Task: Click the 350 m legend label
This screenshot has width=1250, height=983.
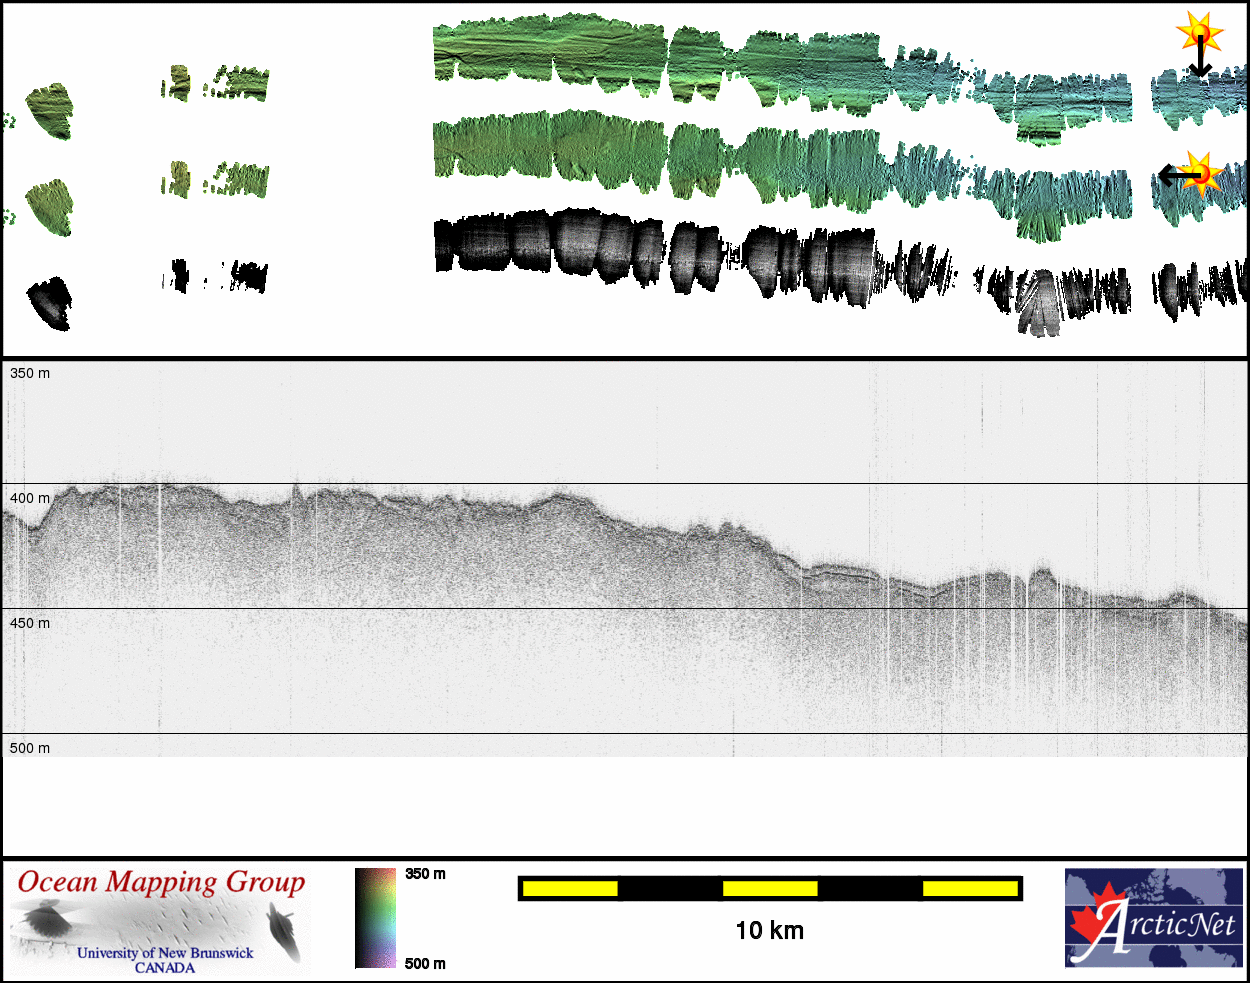Action: 425,874
